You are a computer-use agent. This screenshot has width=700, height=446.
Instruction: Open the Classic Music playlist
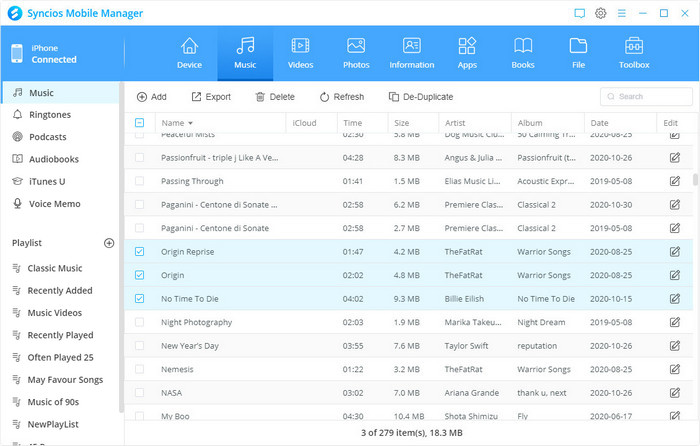(54, 268)
